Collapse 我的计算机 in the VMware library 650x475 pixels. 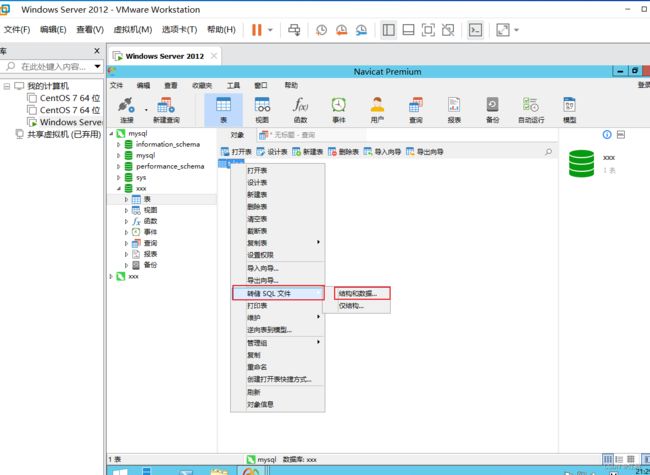pos(7,86)
